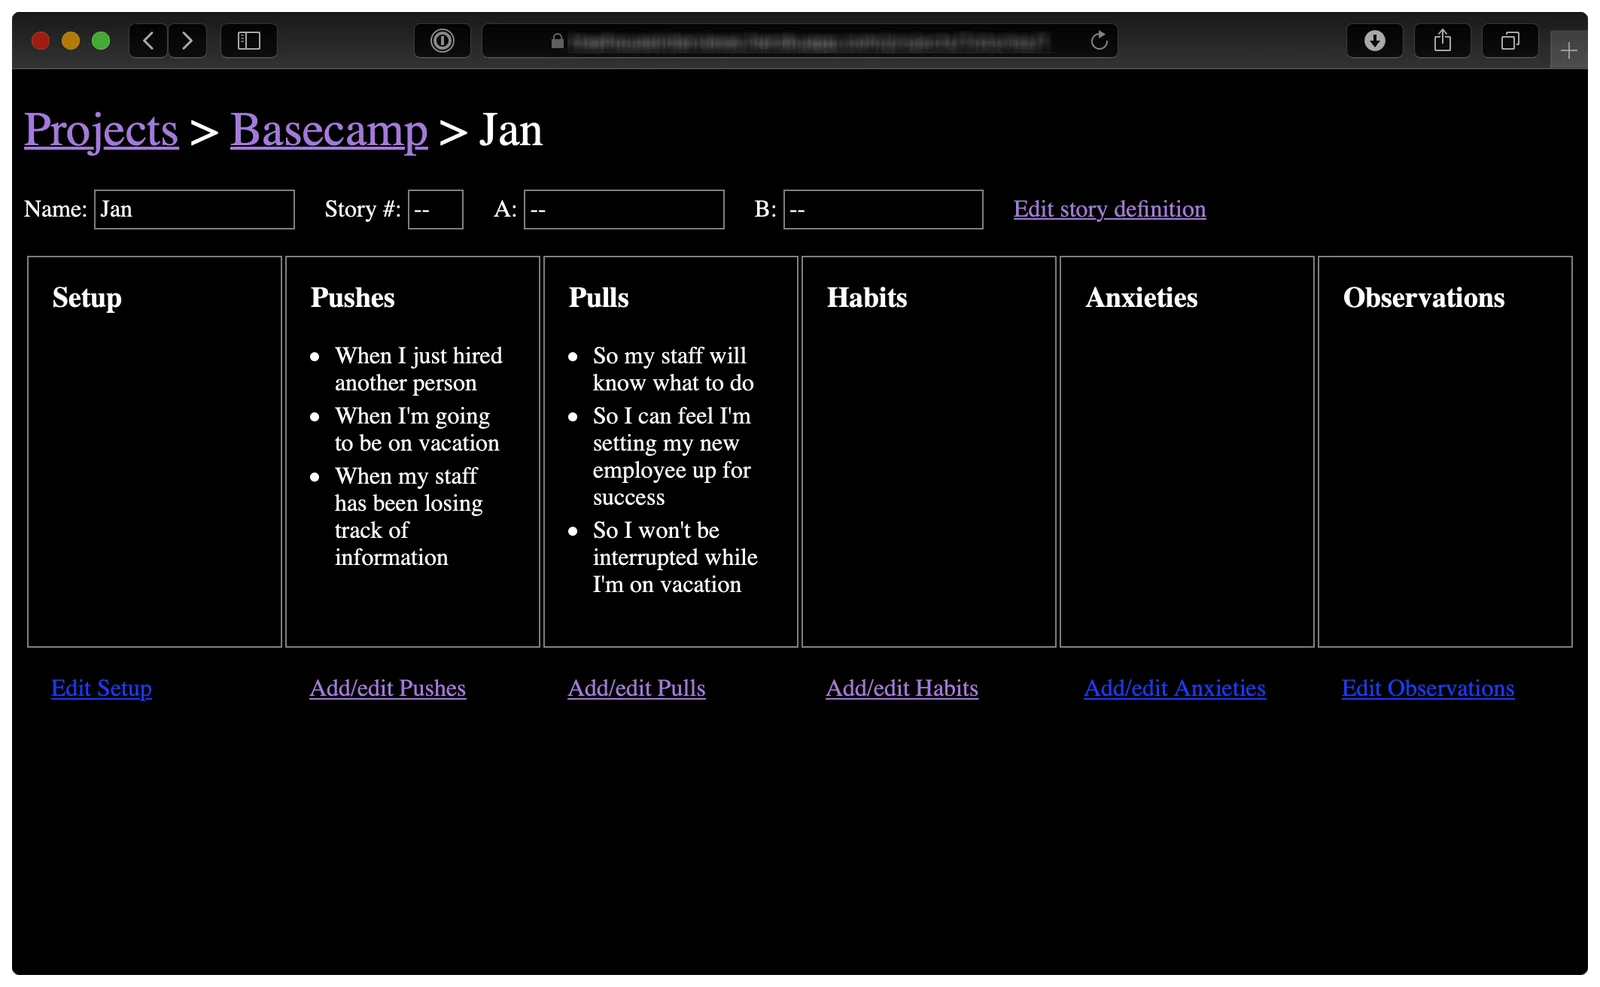Viewport: 1600px width, 987px height.
Task: Click the Pulls column heading
Action: pyautogui.click(x=598, y=298)
